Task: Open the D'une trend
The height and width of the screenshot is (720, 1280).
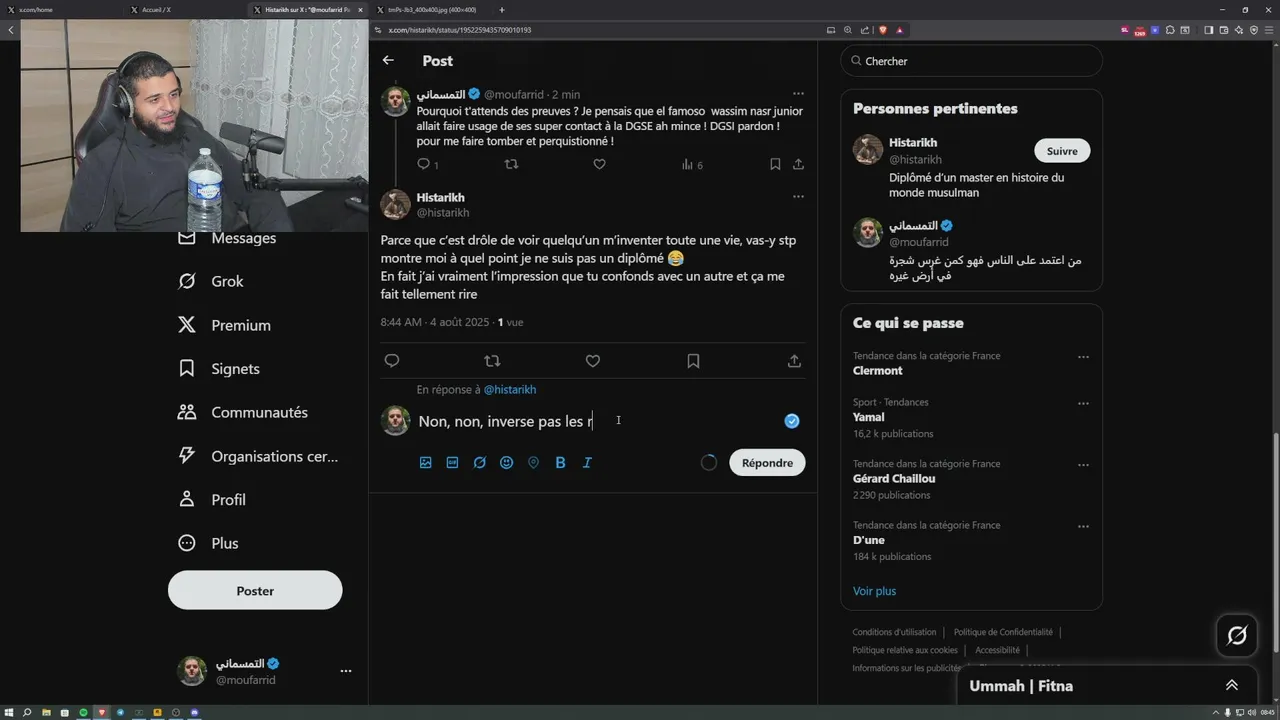Action: pyautogui.click(x=869, y=540)
